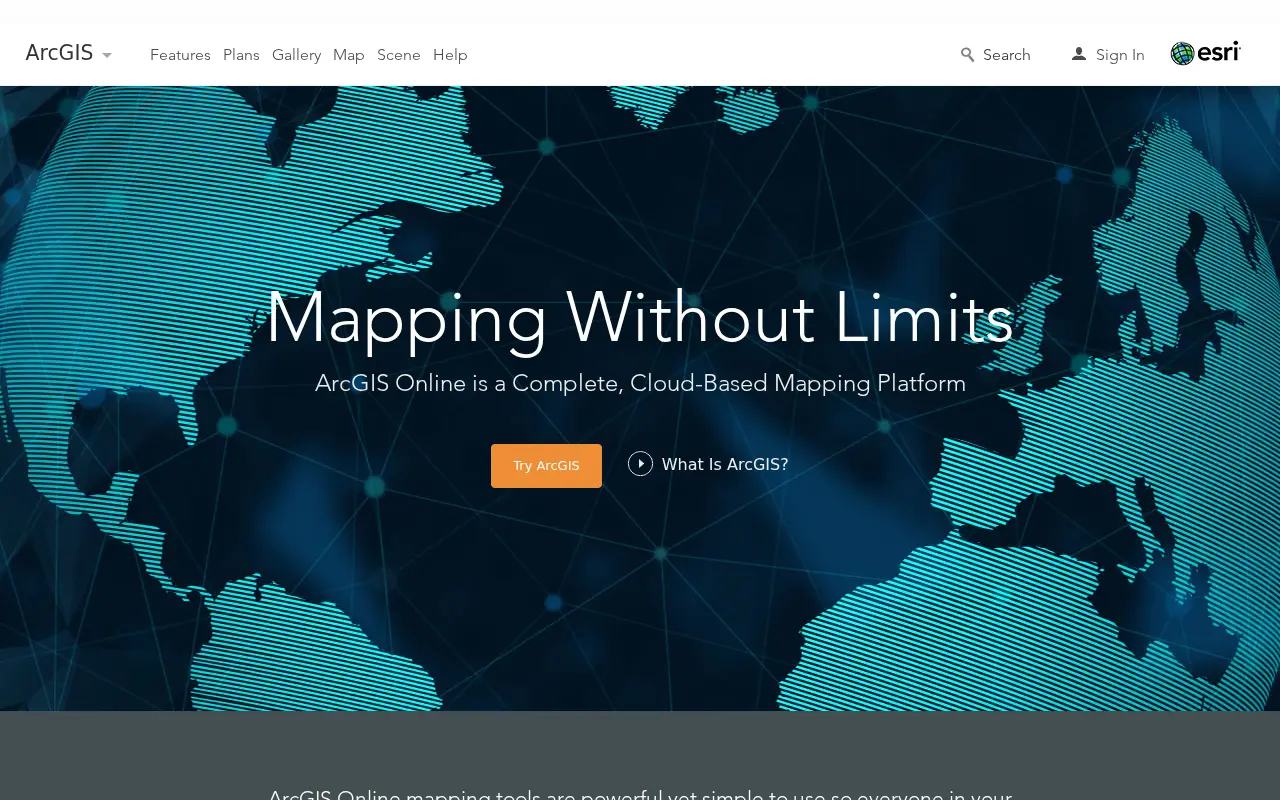Play the What Is ArcGIS video icon

click(640, 464)
